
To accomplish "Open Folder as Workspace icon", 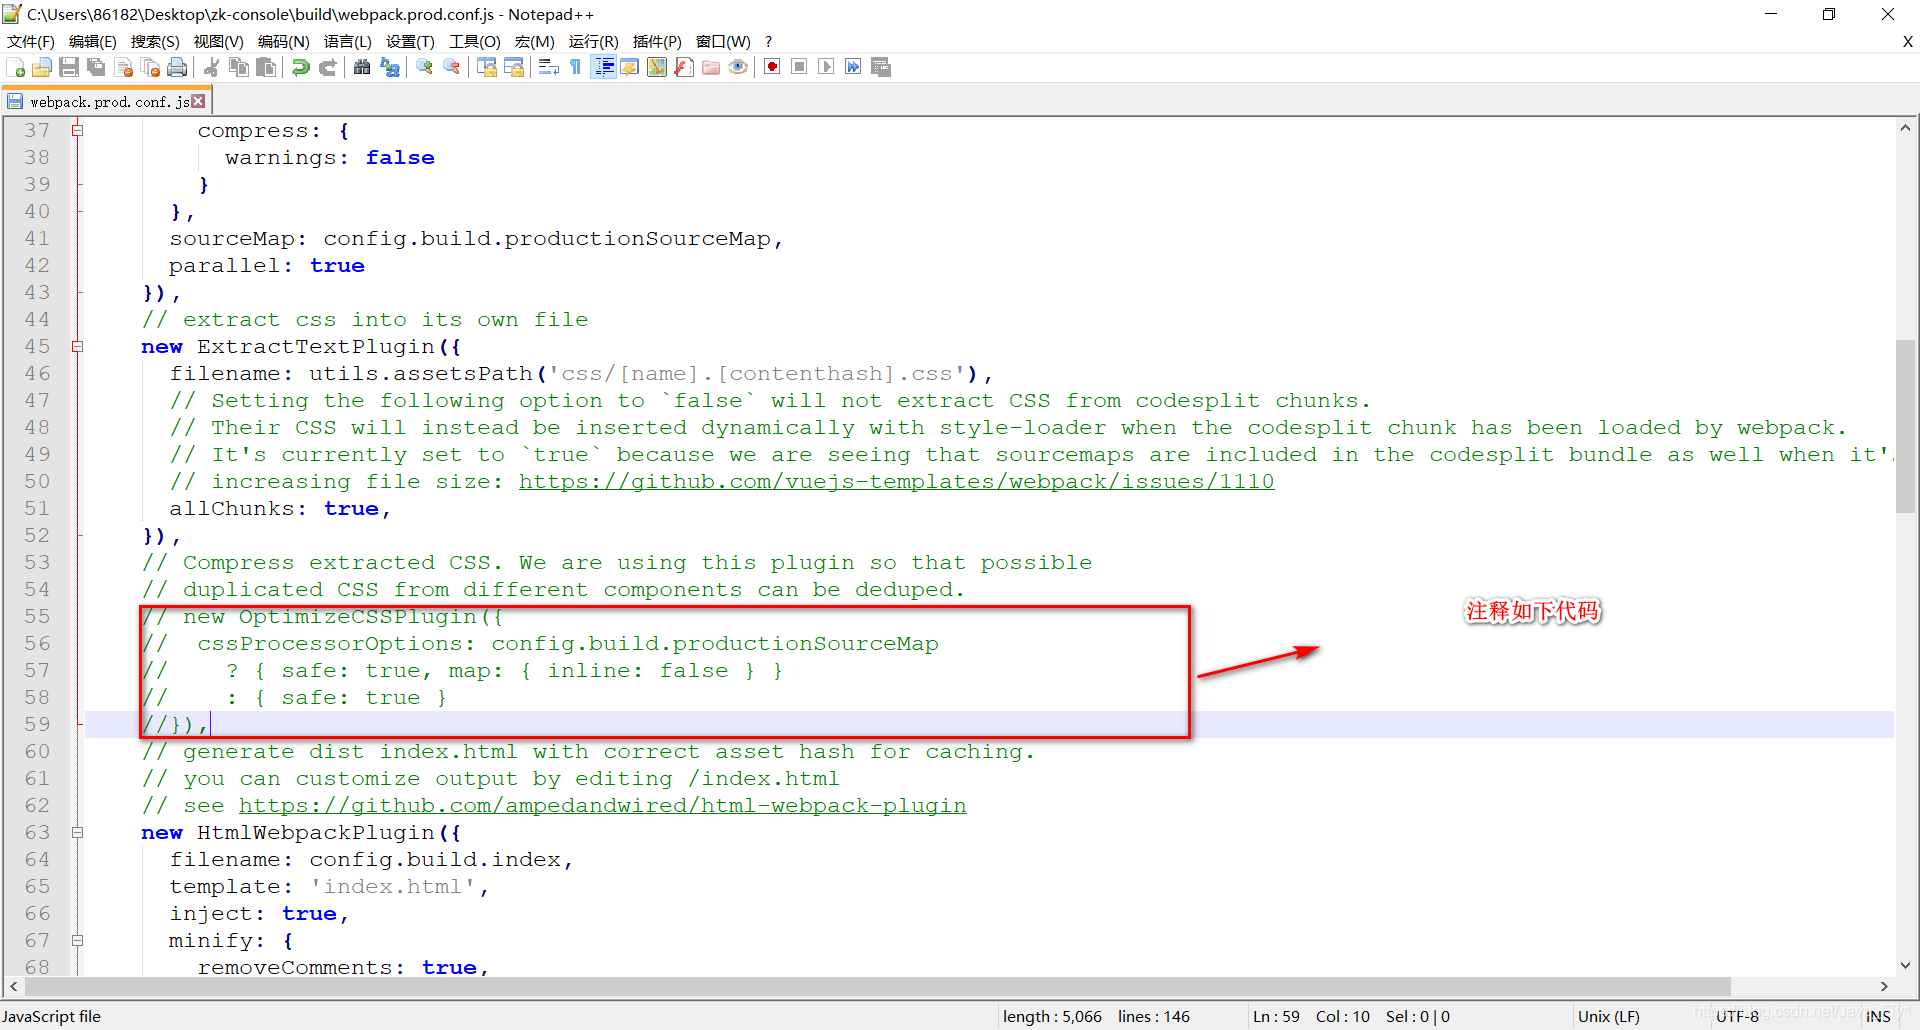I will [711, 67].
